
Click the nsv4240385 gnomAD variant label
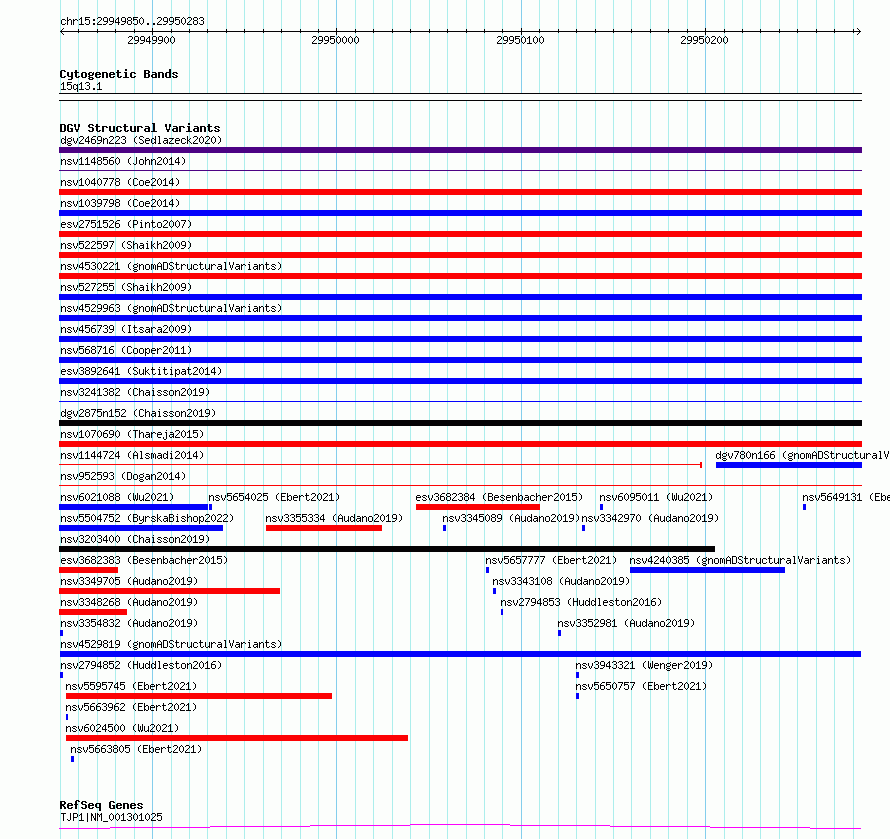pyautogui.click(x=740, y=560)
